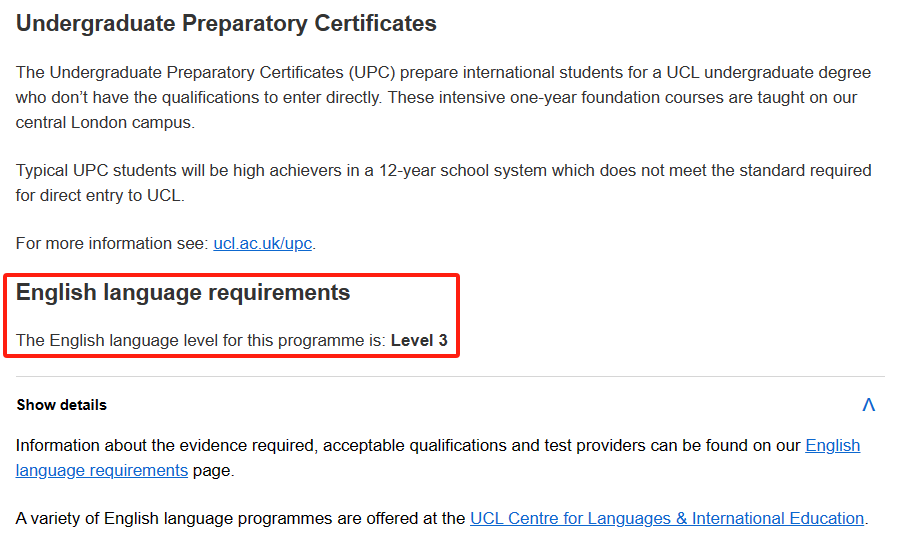Follow the English language requirements page link

pos(438,458)
